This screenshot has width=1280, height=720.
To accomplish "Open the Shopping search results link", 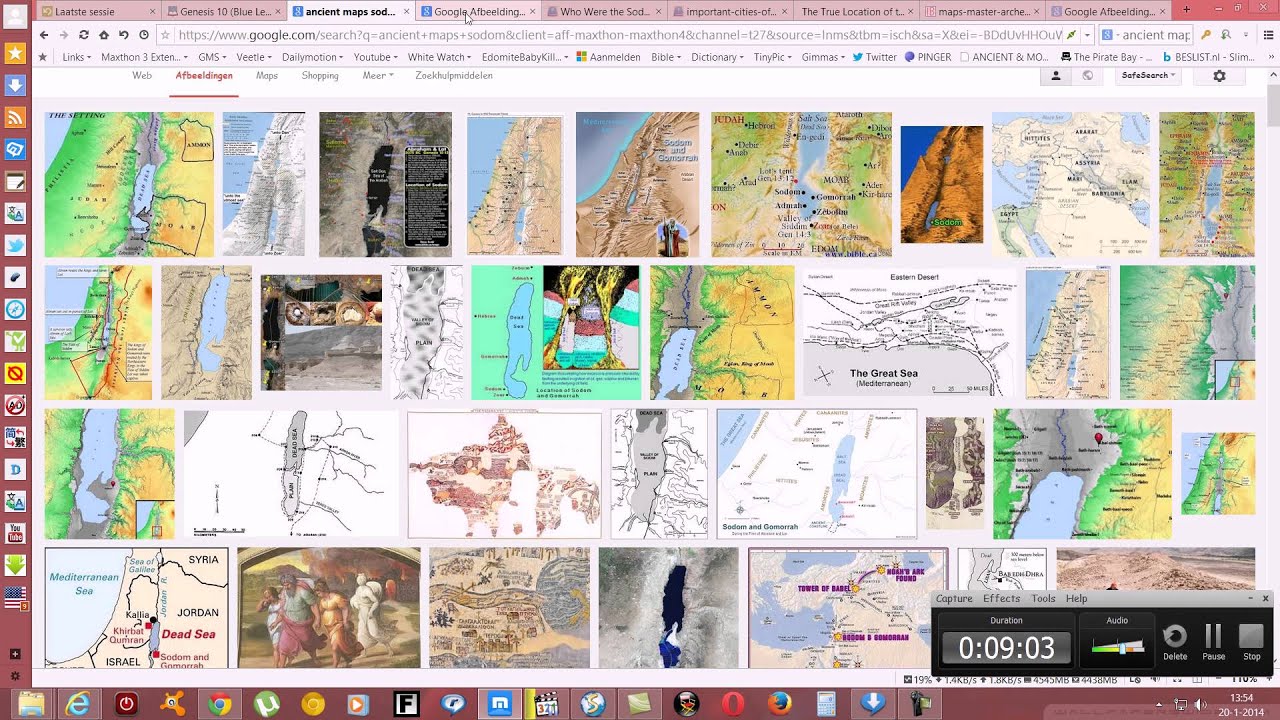I will [x=320, y=76].
